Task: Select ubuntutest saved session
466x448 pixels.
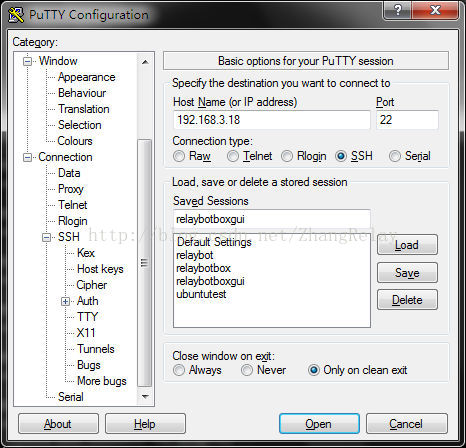Action: [x=201, y=294]
